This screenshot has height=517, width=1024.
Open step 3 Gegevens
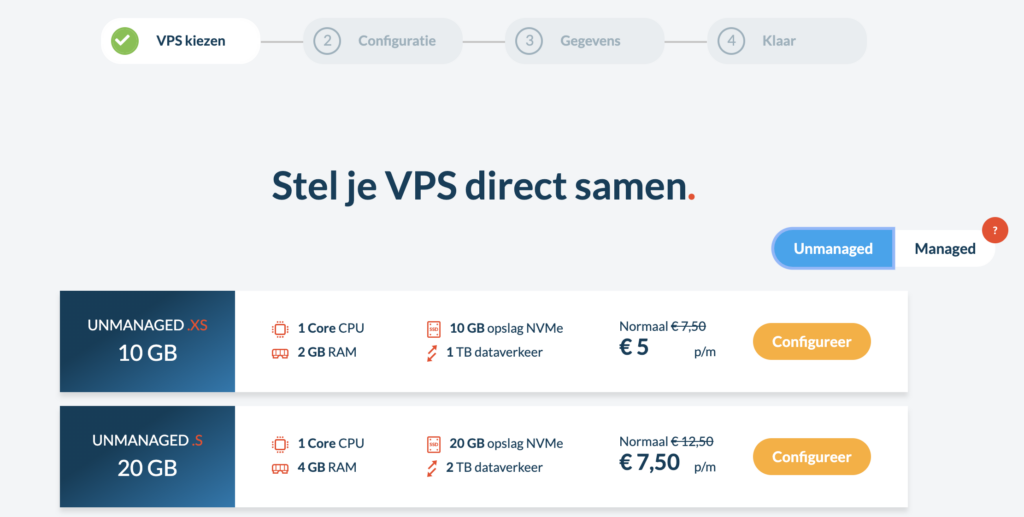click(x=584, y=41)
